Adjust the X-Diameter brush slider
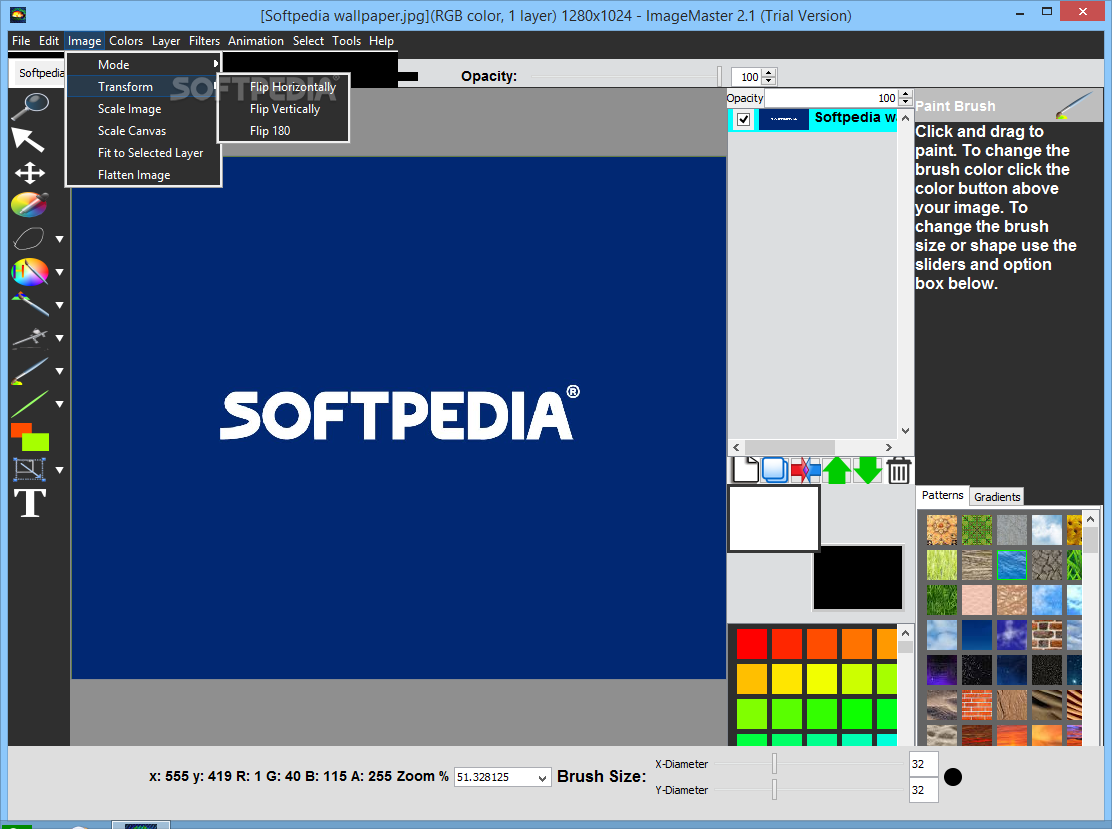The width and height of the screenshot is (1112, 829). pyautogui.click(x=774, y=764)
